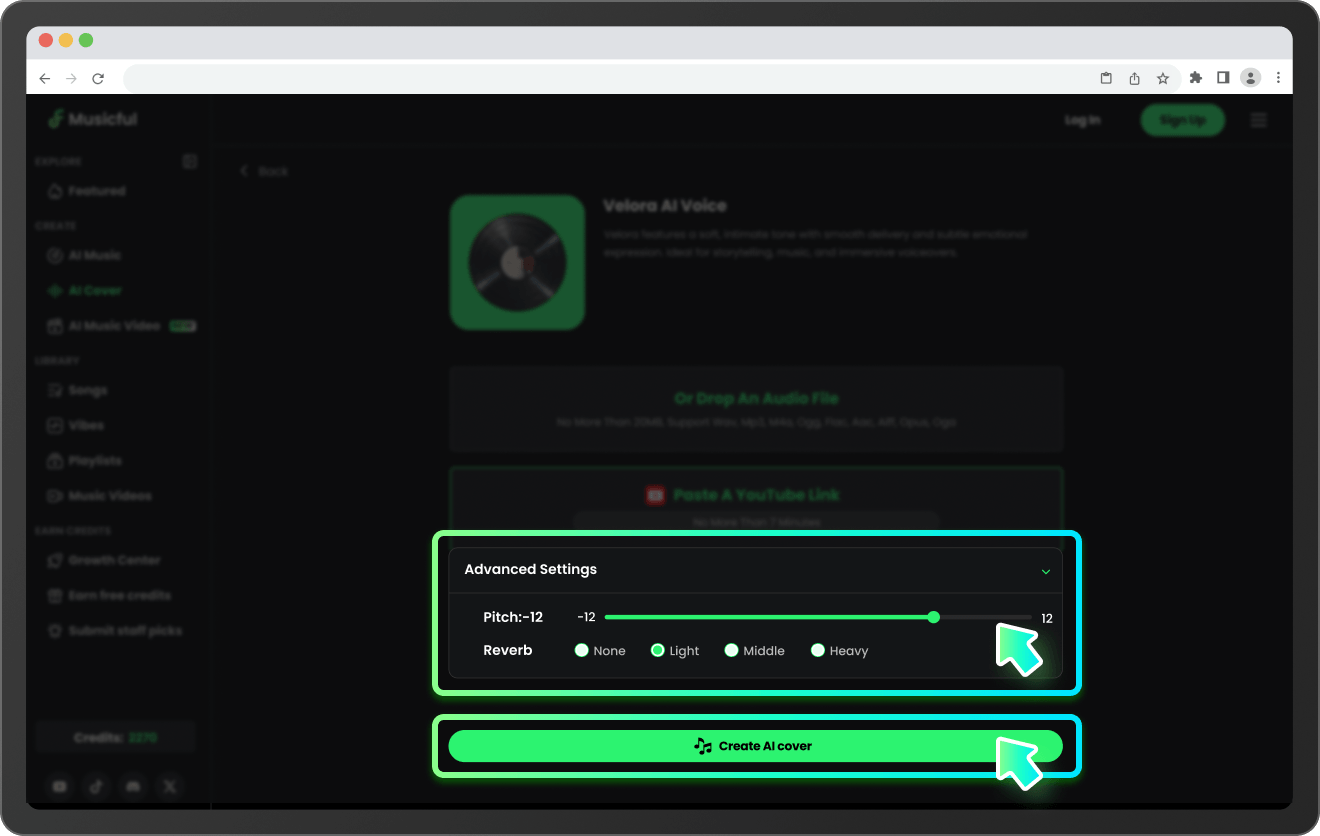1320x836 pixels.
Task: Open the browser extensions puzzle icon
Action: tap(1195, 78)
